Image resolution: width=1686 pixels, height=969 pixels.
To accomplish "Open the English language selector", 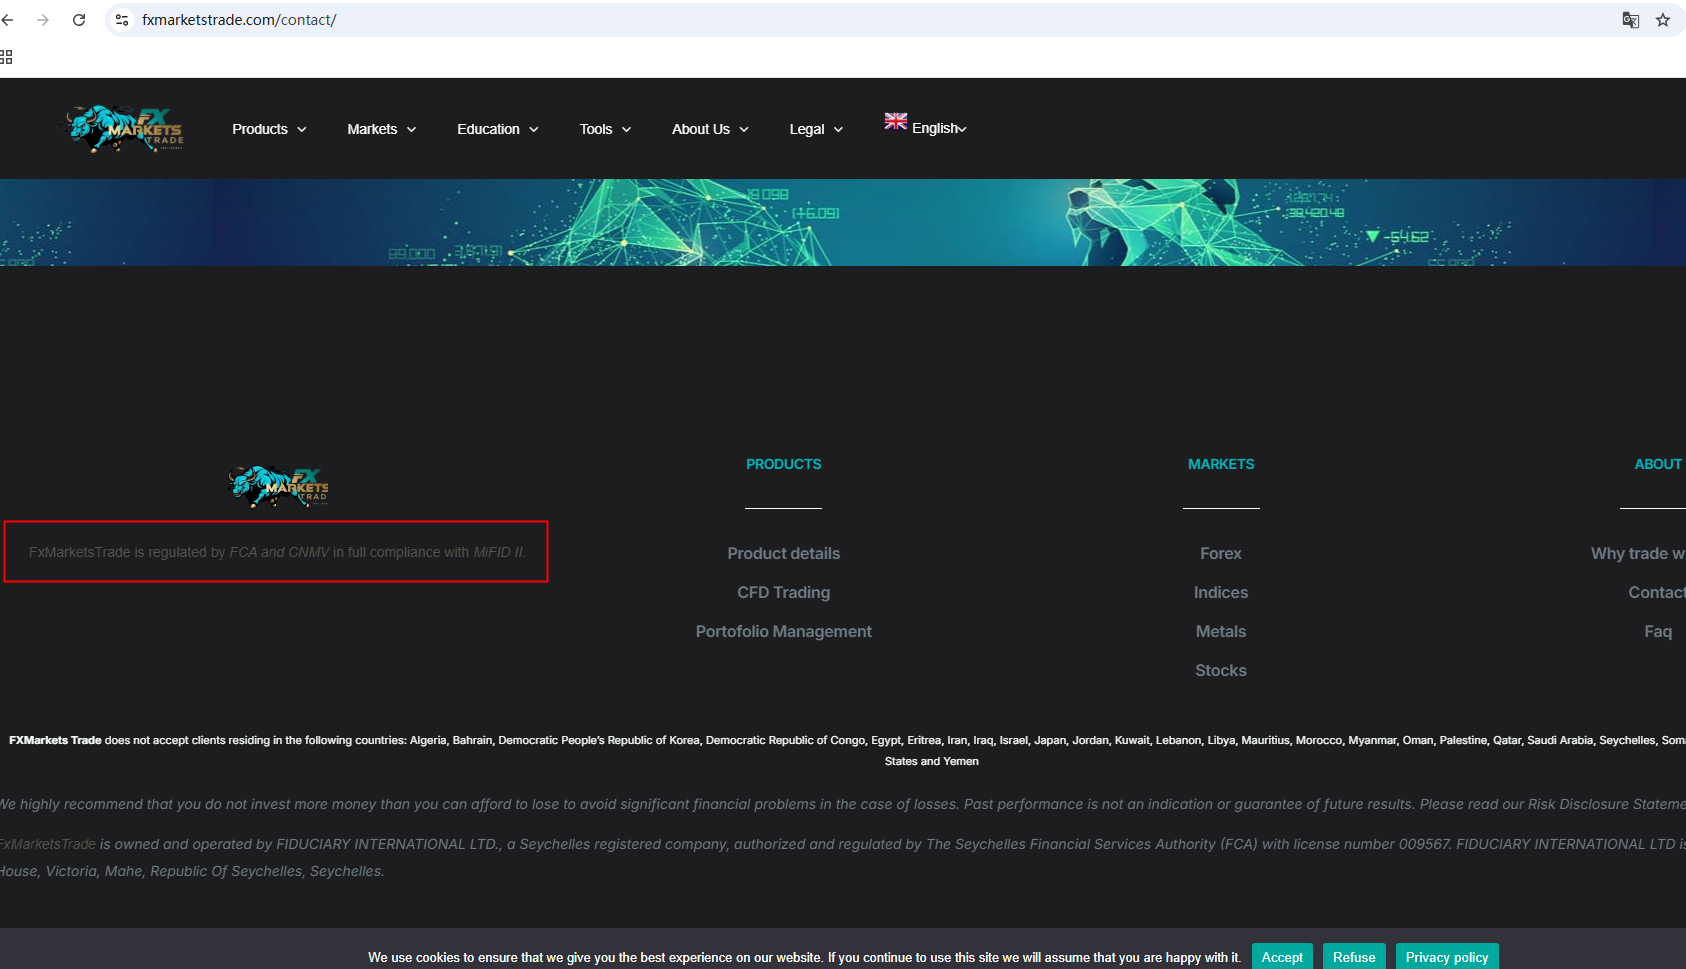I will tap(926, 128).
